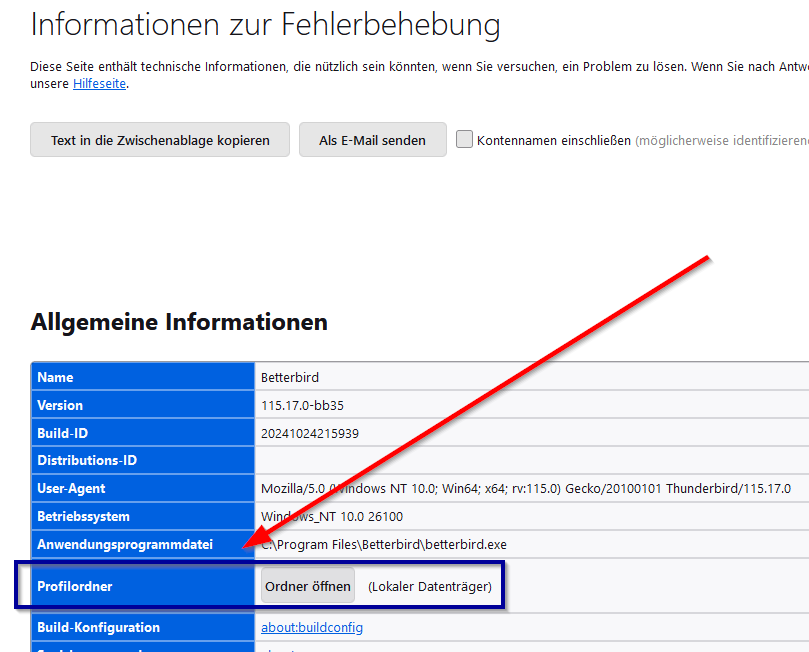Click the 'Allgemeine Informationen' heading
Screen dimensions: 809x652
pyautogui.click(x=179, y=322)
